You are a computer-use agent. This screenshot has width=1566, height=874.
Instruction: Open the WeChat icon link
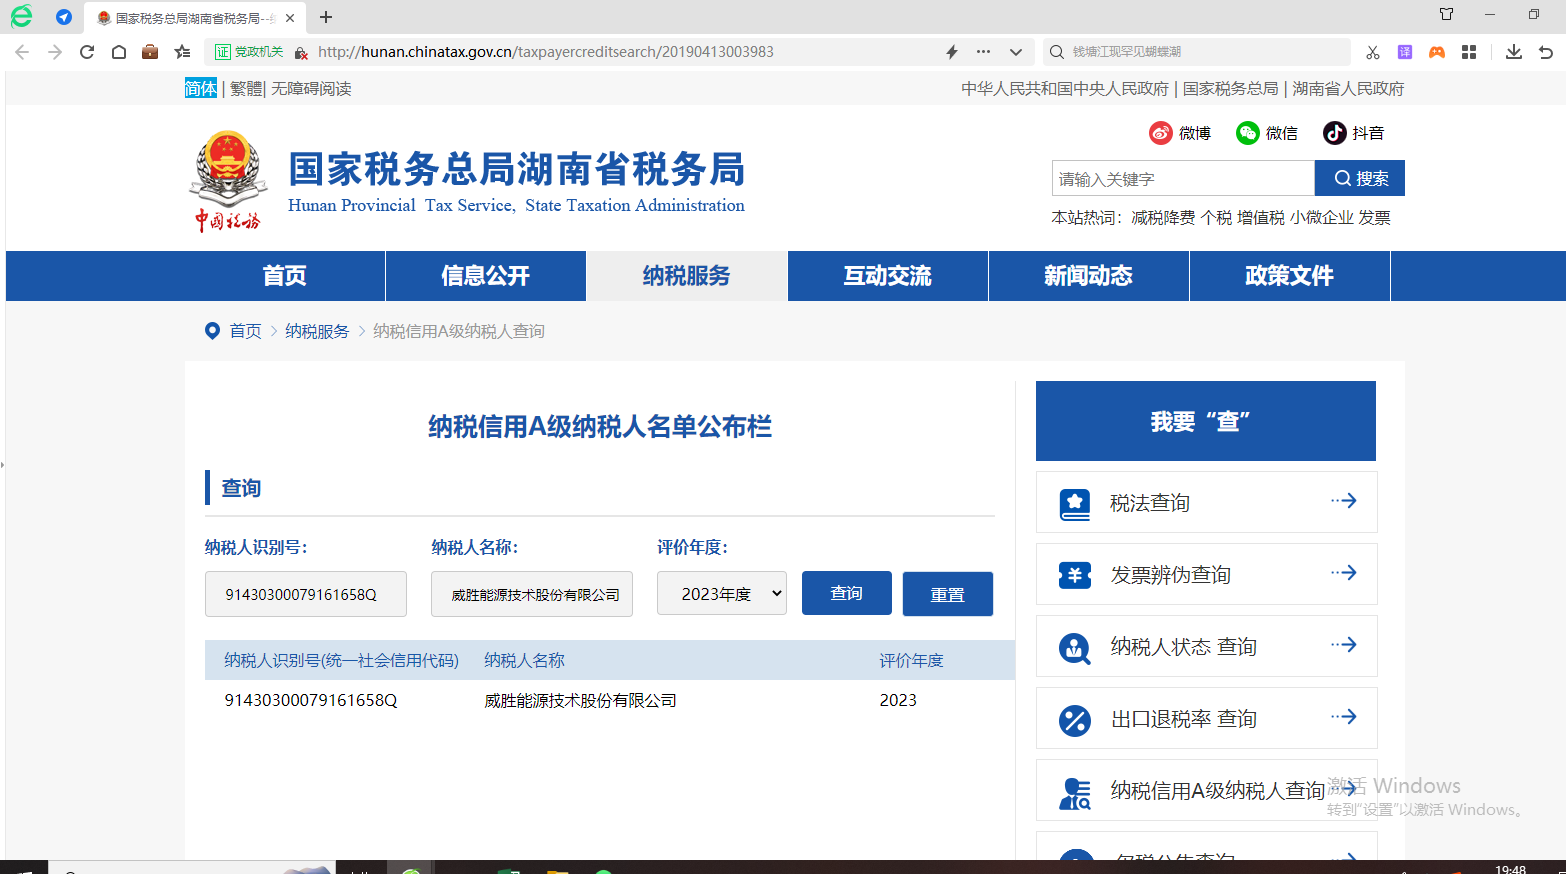pyautogui.click(x=1247, y=133)
